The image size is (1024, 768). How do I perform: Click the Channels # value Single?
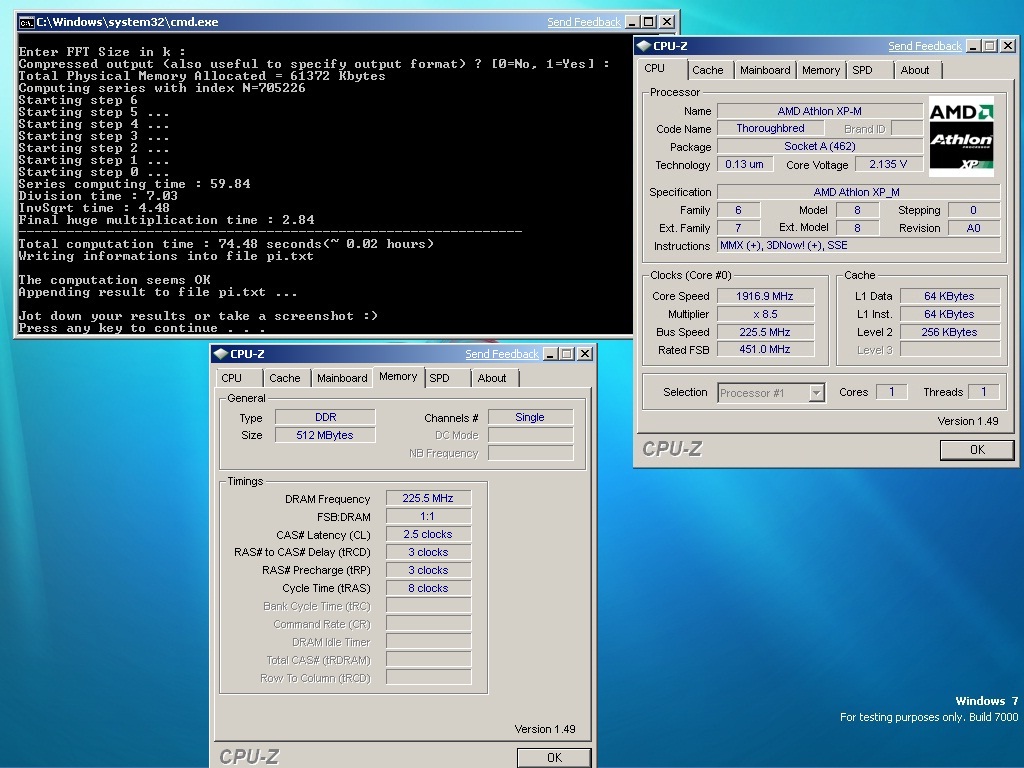pyautogui.click(x=530, y=417)
